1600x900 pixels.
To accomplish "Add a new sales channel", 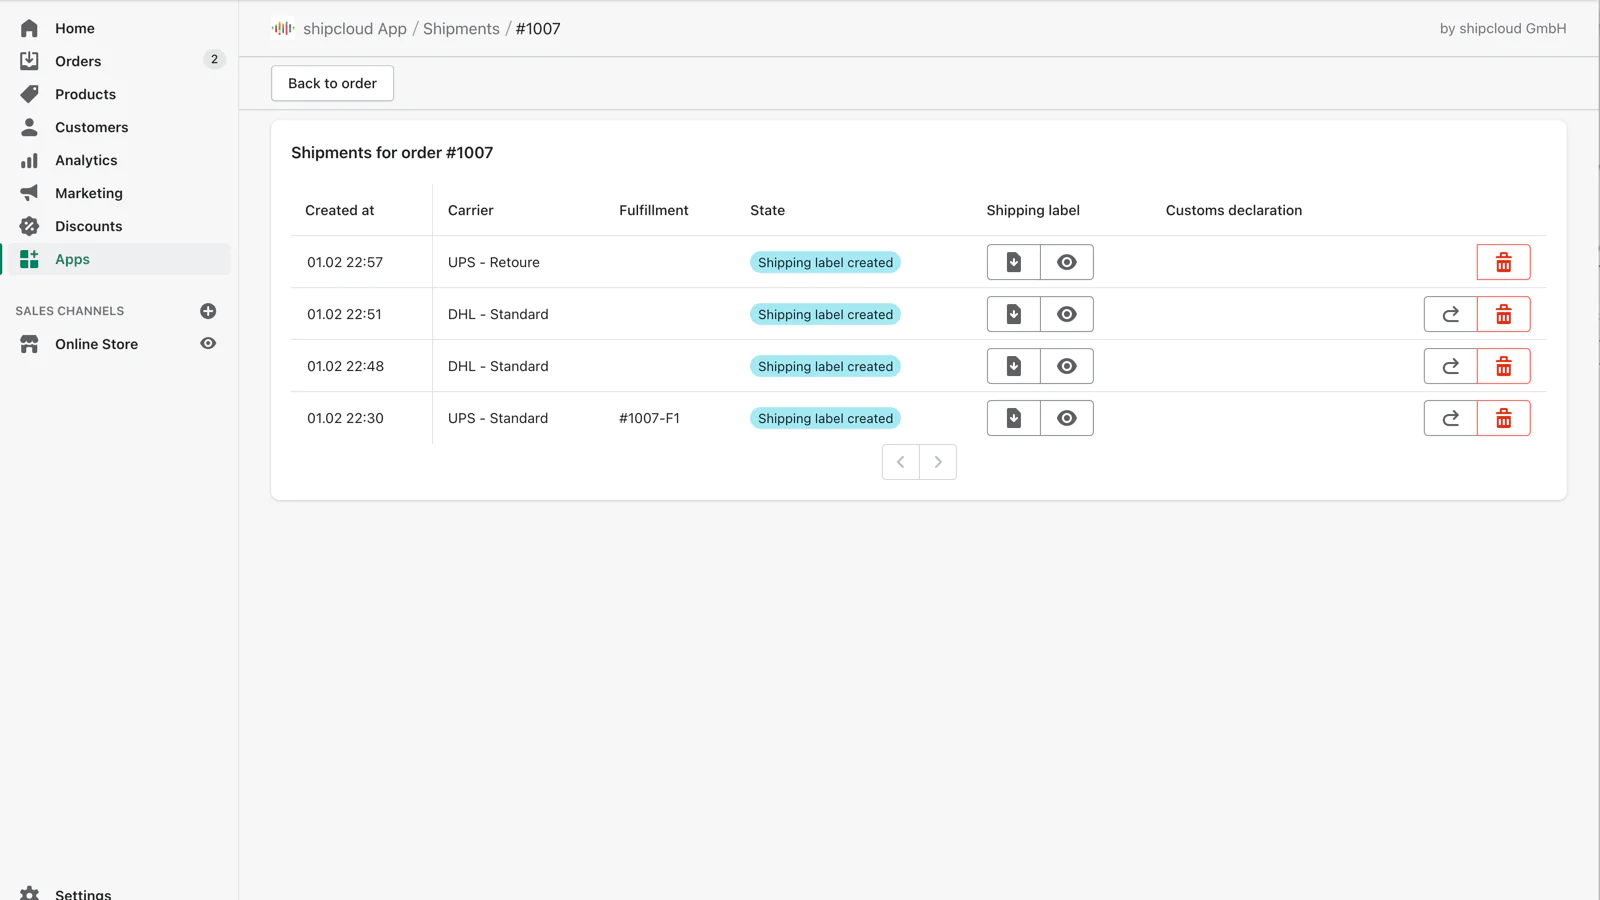I will point(208,311).
